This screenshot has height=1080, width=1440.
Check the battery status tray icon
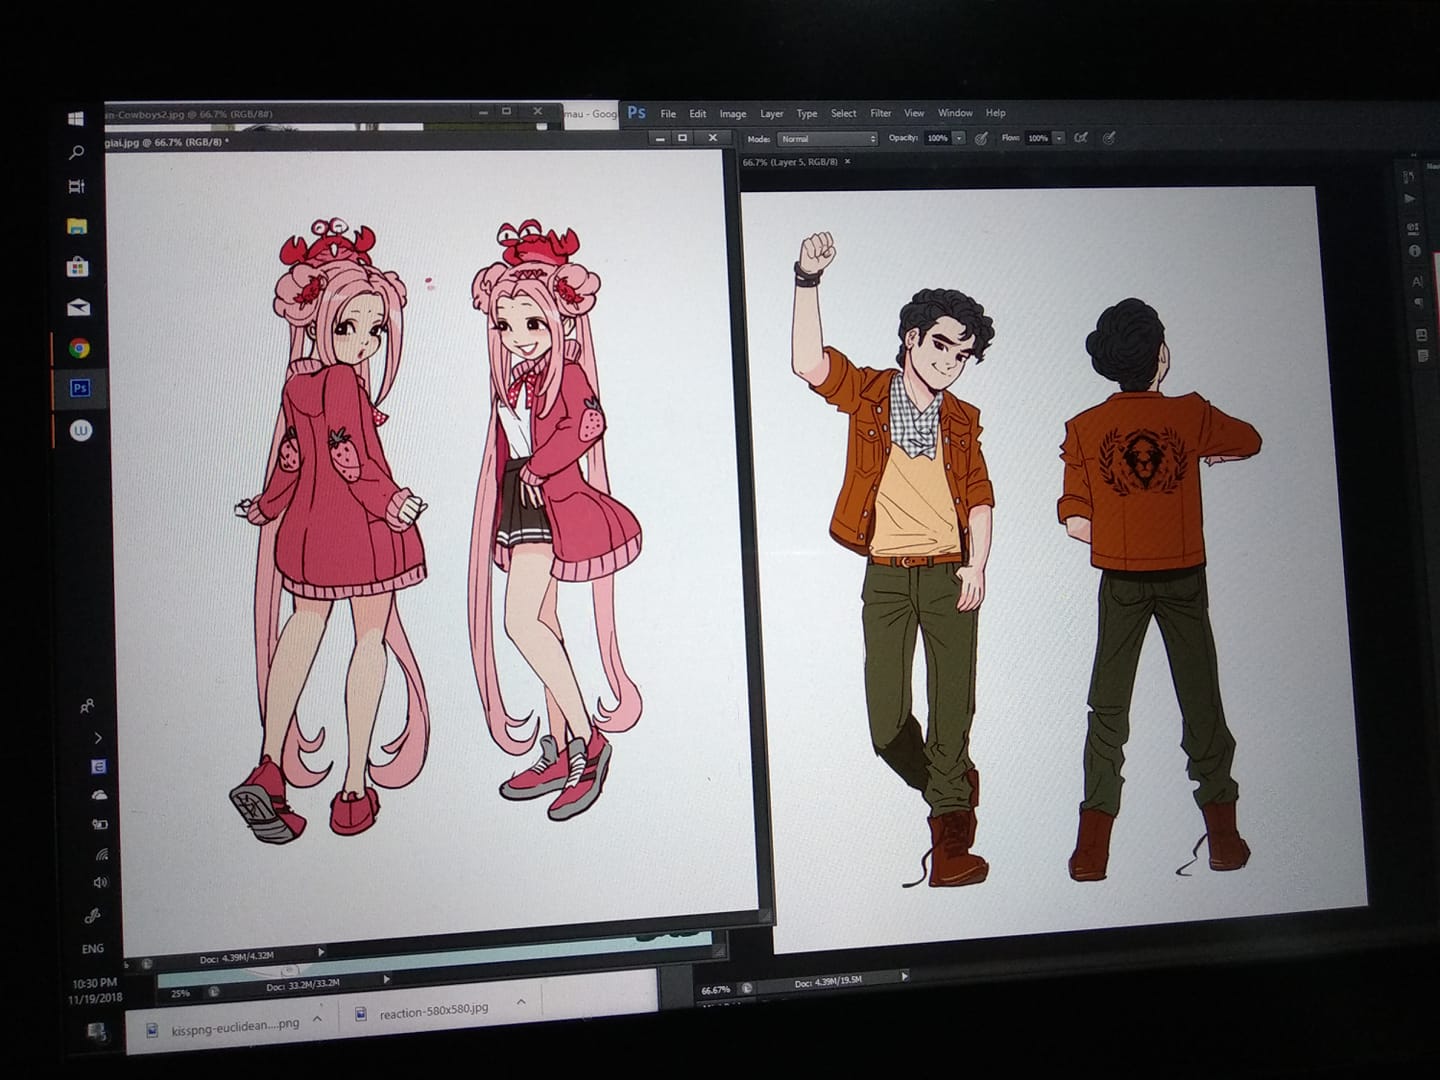click(x=100, y=825)
